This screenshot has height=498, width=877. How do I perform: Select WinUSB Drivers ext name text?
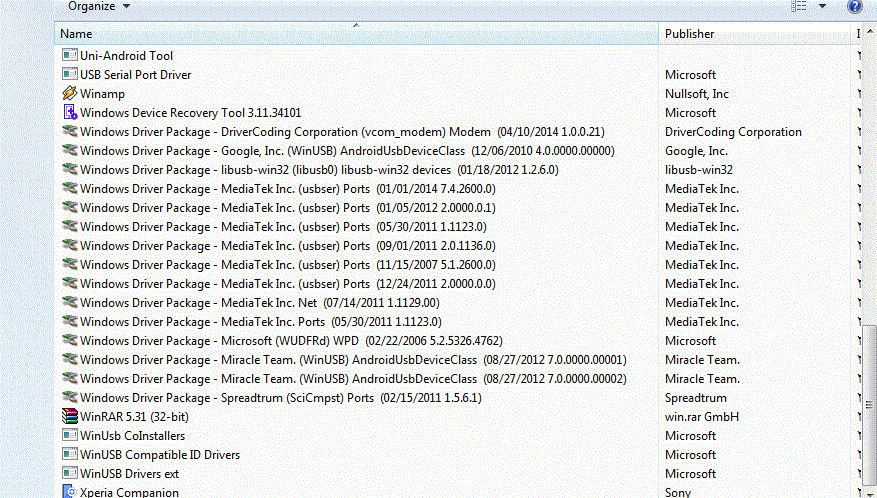coord(129,474)
